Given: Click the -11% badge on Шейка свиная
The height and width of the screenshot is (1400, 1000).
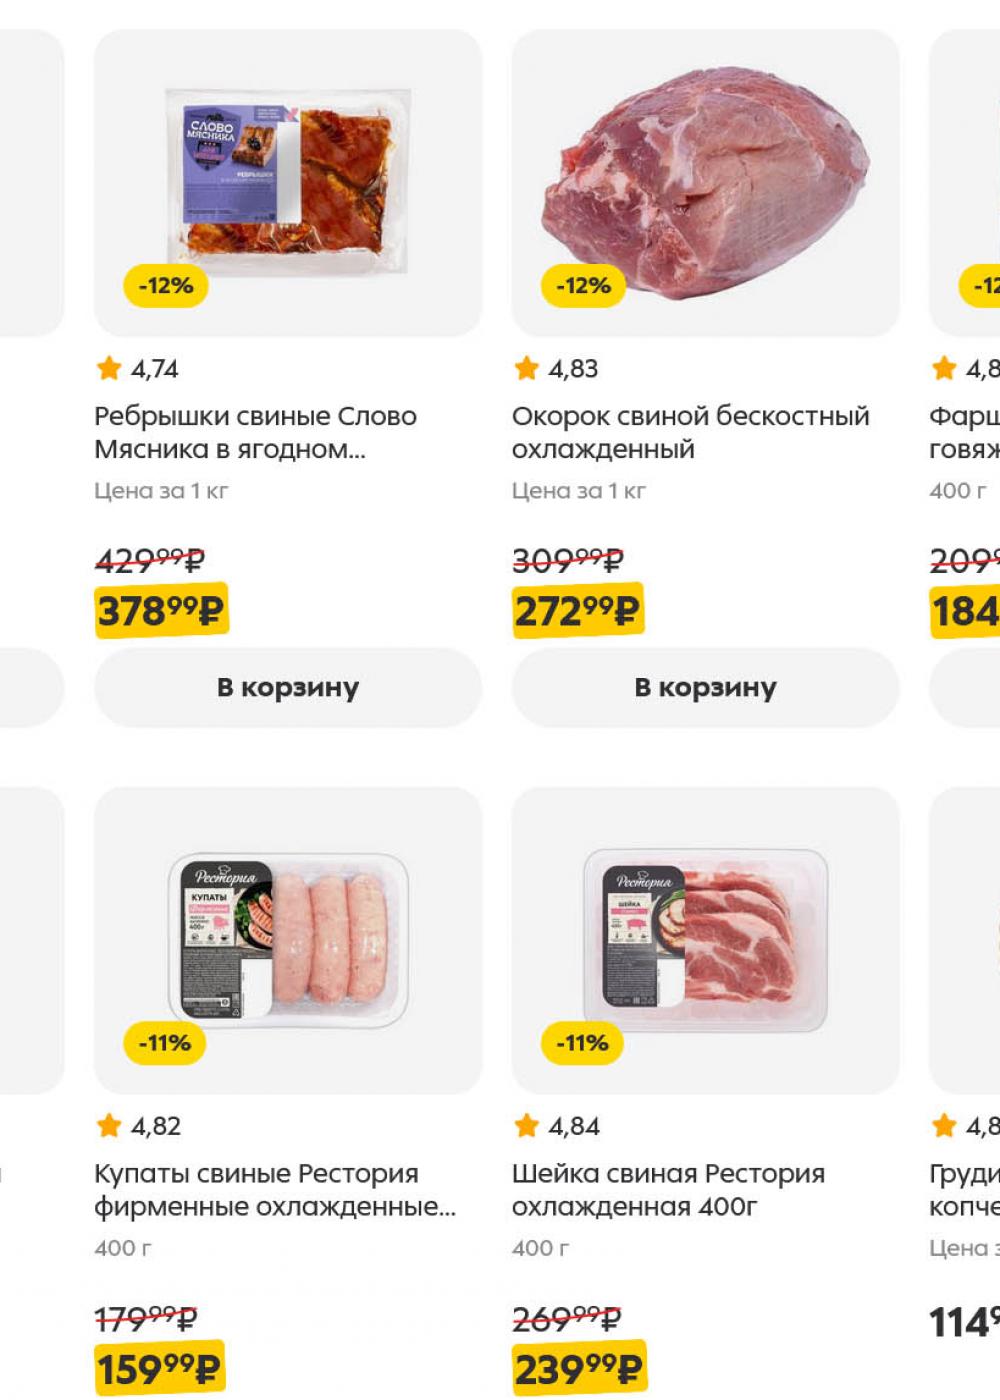Looking at the screenshot, I should click(582, 1043).
